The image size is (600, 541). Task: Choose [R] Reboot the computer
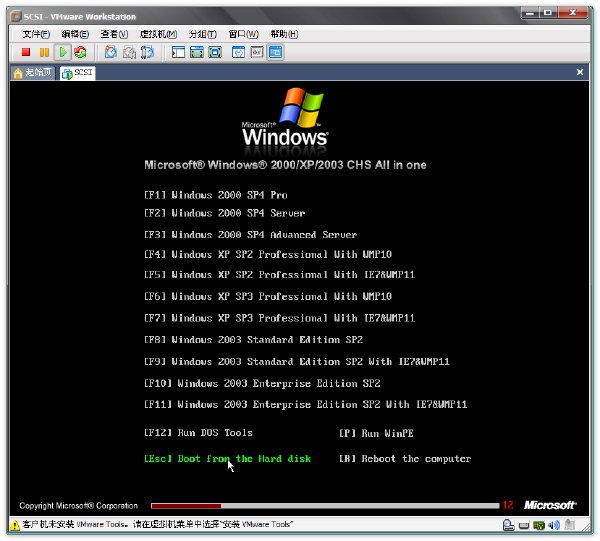point(405,459)
